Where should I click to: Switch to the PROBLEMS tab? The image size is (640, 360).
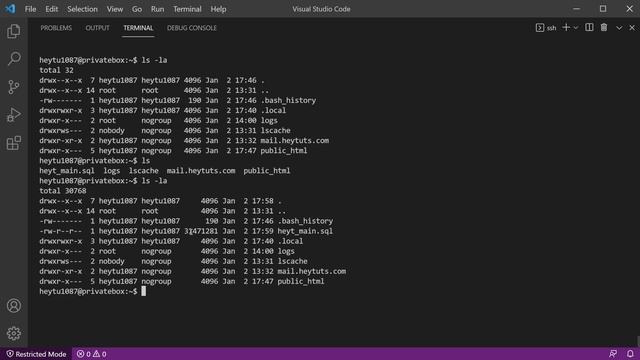coord(56,28)
